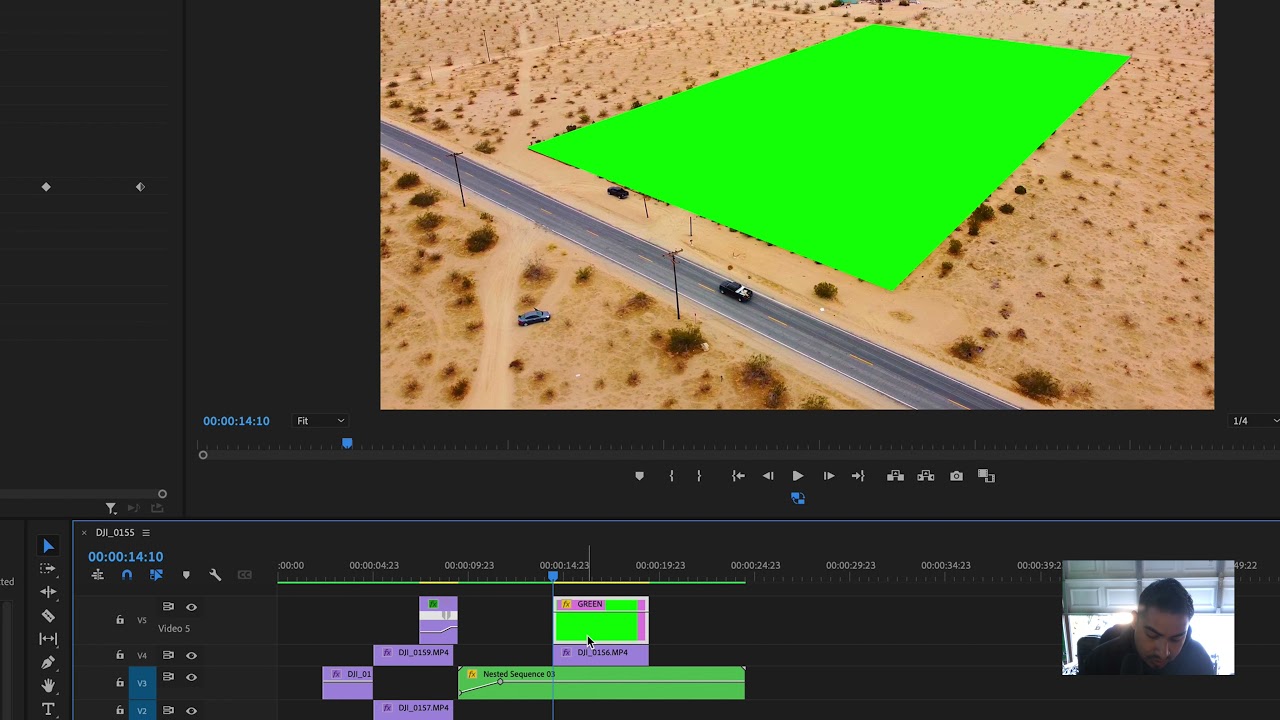Toggle blue button below play control
The image size is (1280, 720).
(x=798, y=498)
